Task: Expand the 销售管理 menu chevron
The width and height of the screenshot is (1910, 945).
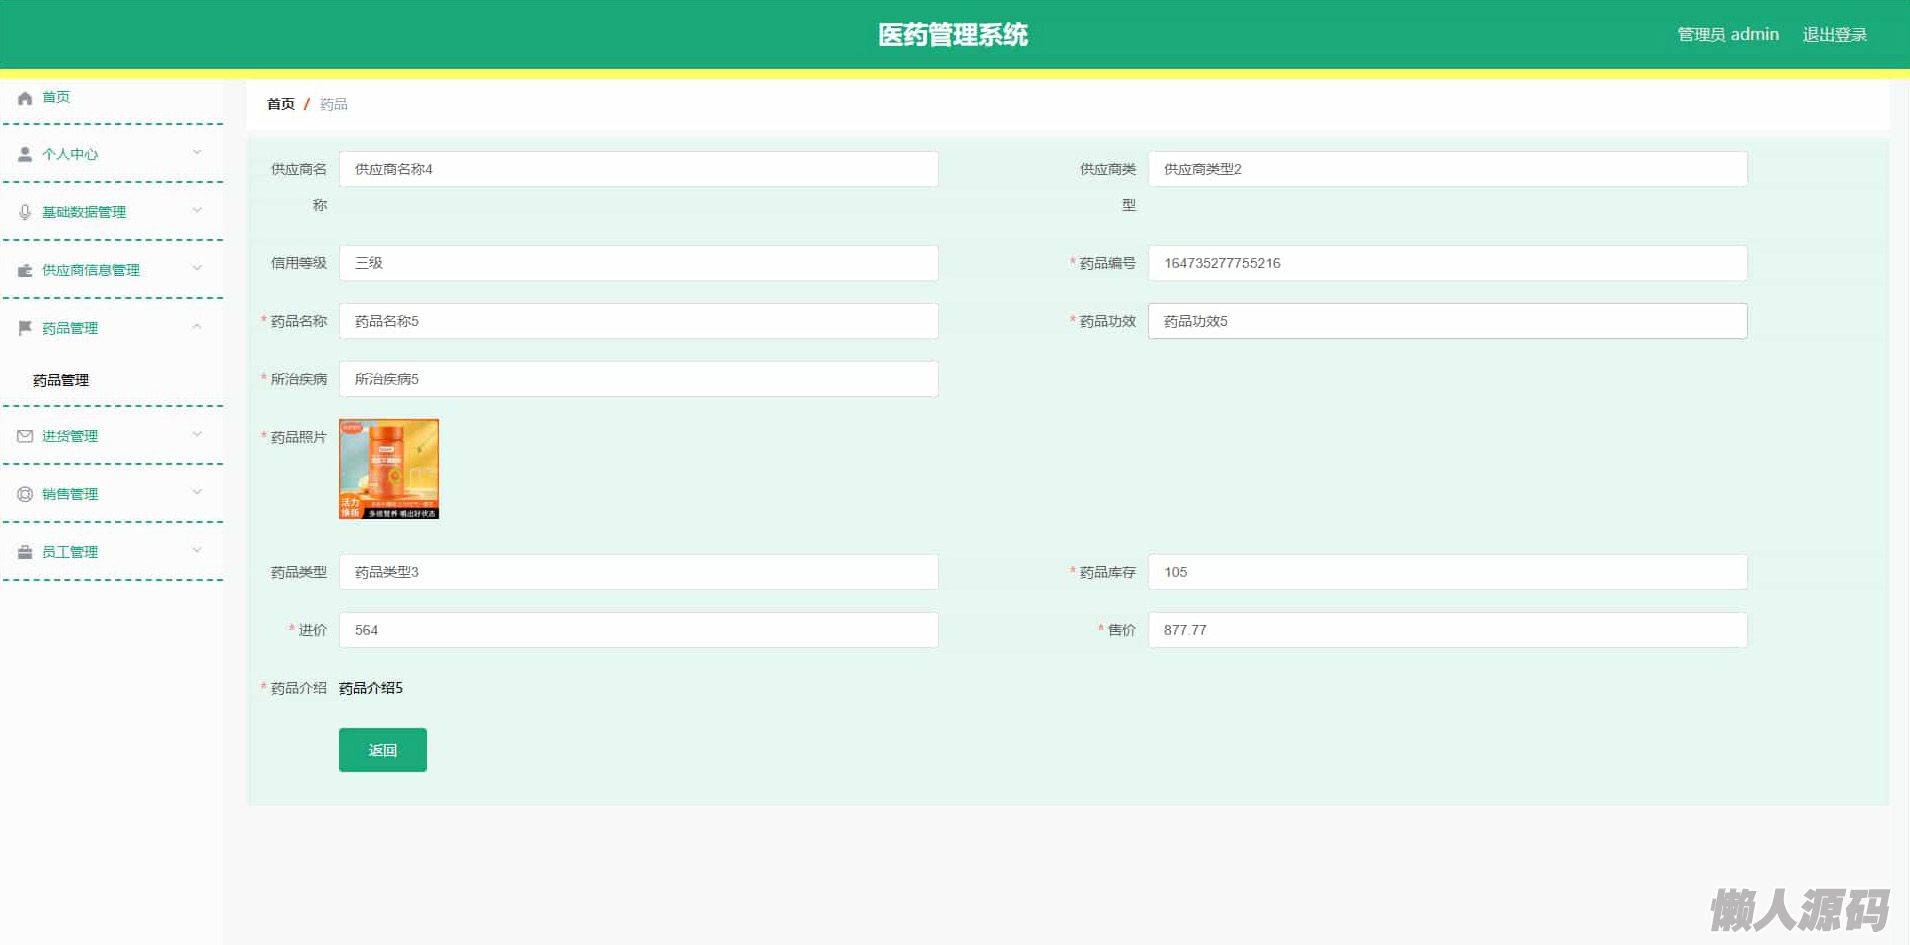Action: [x=197, y=493]
